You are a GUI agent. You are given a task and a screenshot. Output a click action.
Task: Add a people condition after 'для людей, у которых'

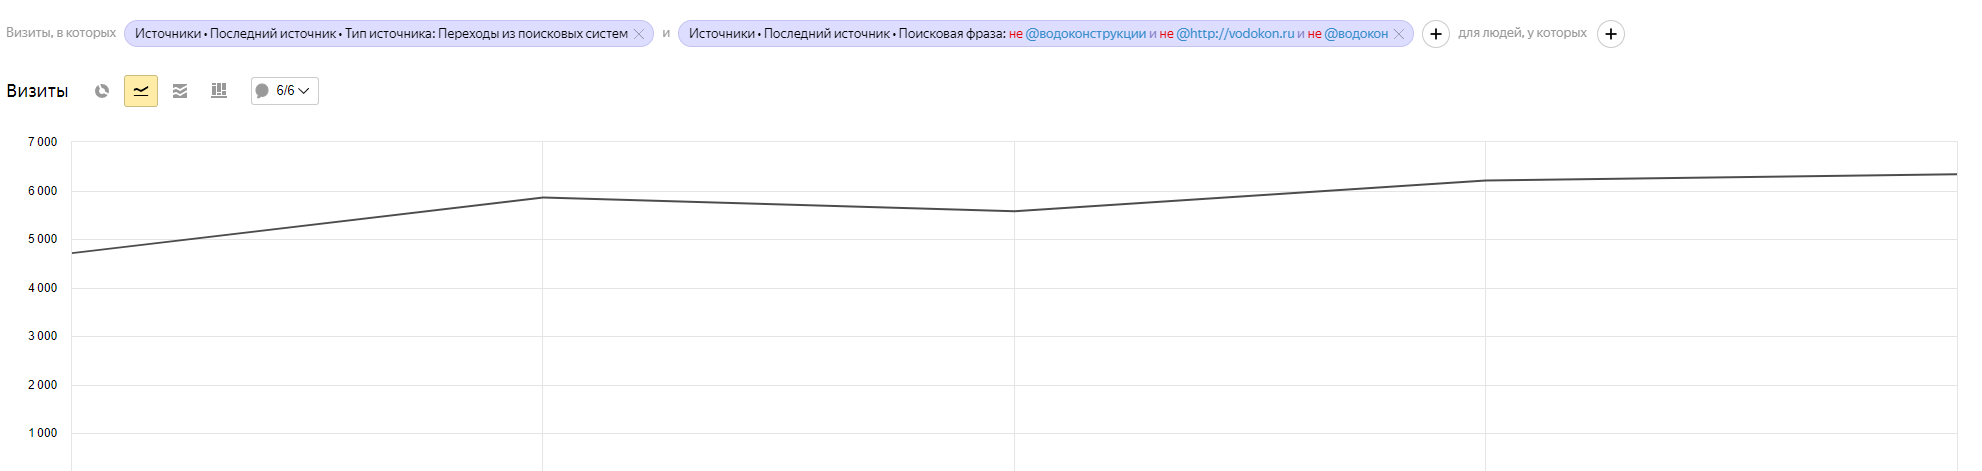tap(1611, 34)
